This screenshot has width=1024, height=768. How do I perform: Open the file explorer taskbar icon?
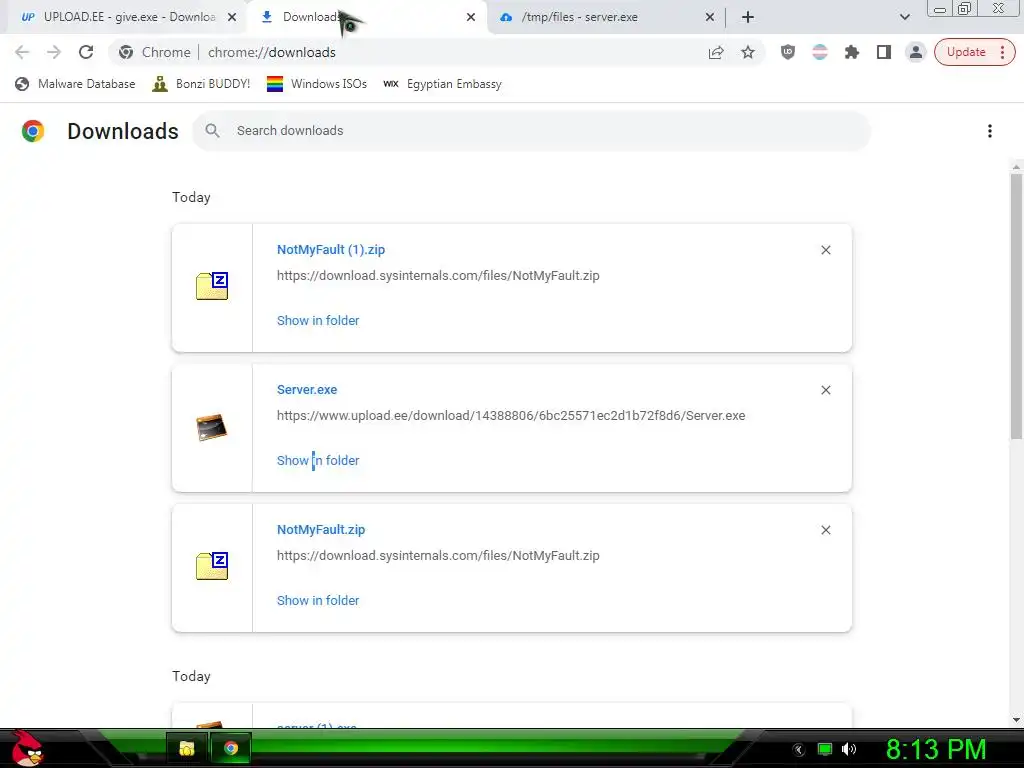(187, 748)
